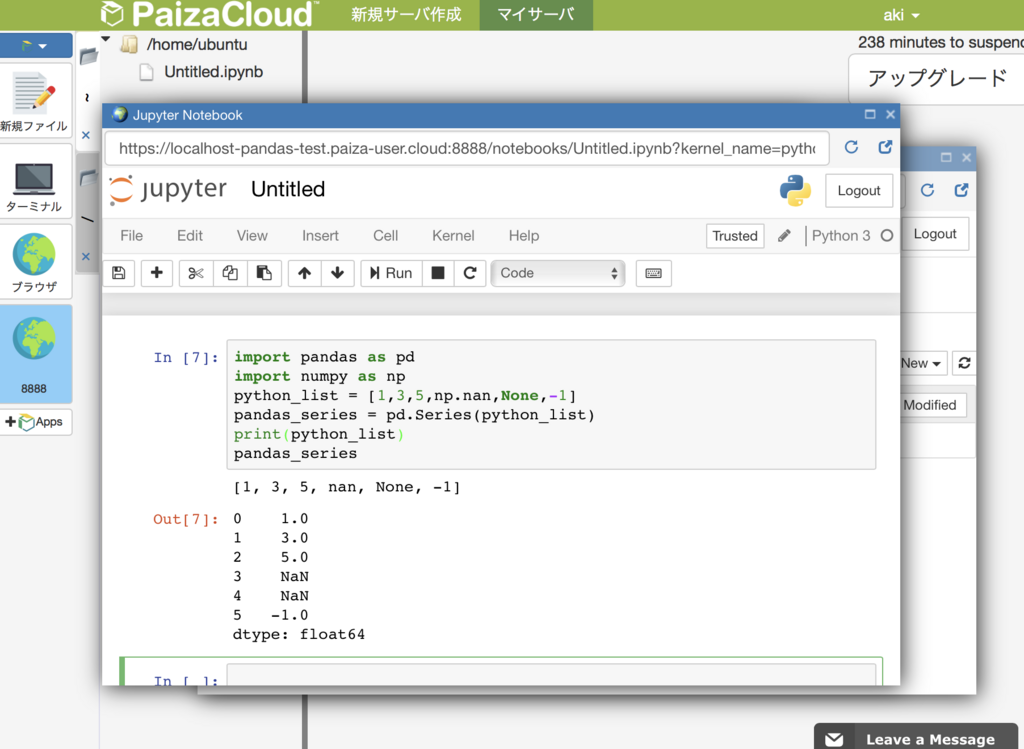Sort by Modified in background window
This screenshot has height=749, width=1024.
click(930, 405)
